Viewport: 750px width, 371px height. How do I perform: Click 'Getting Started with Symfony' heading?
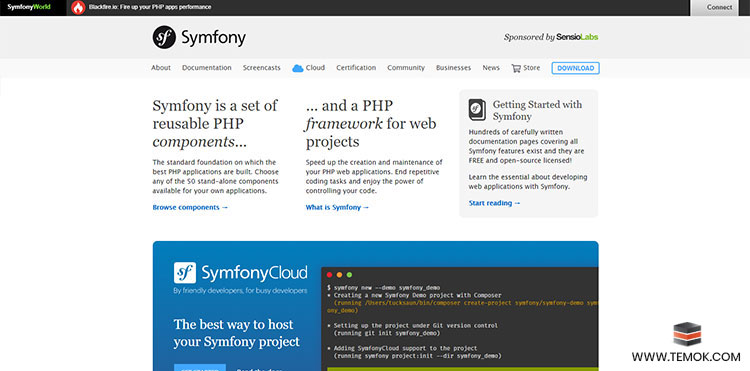pyautogui.click(x=538, y=110)
